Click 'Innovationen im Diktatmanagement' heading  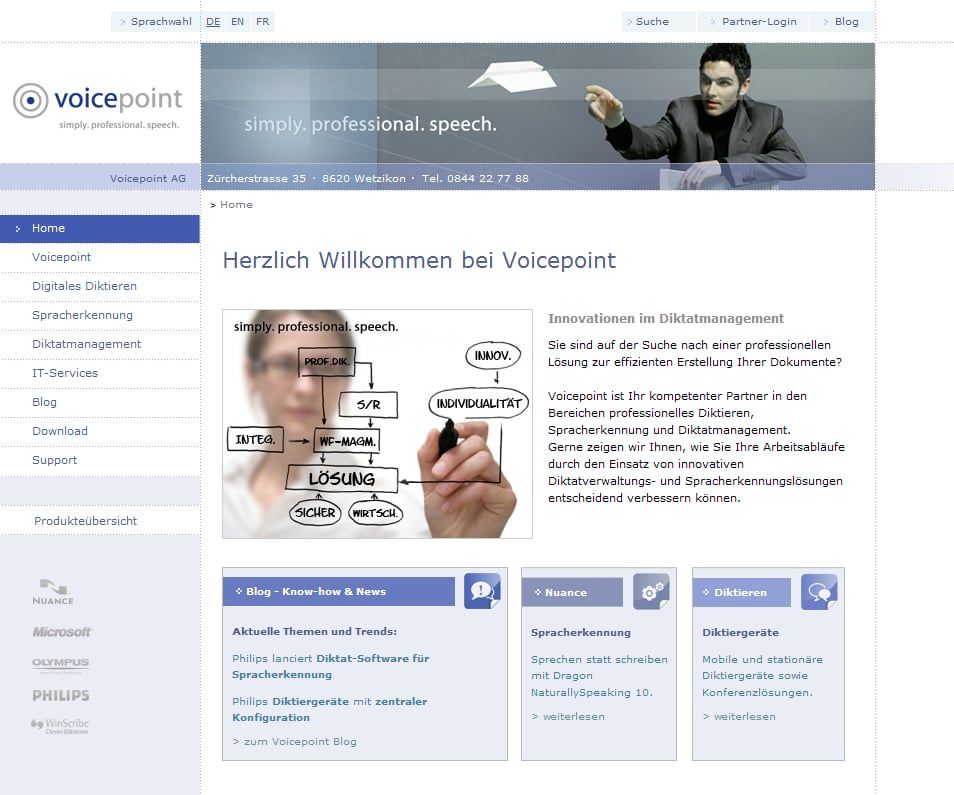pyautogui.click(x=666, y=318)
